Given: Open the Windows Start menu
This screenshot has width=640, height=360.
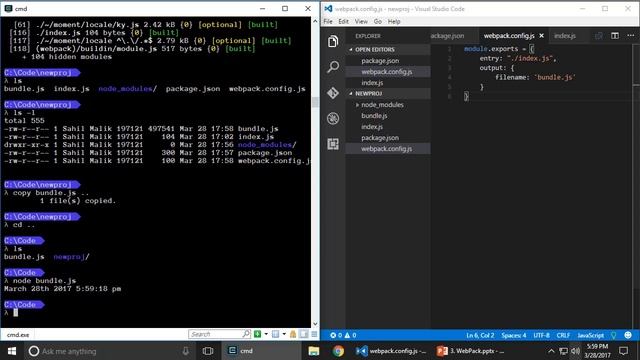Looking at the screenshot, I should pos(11,351).
